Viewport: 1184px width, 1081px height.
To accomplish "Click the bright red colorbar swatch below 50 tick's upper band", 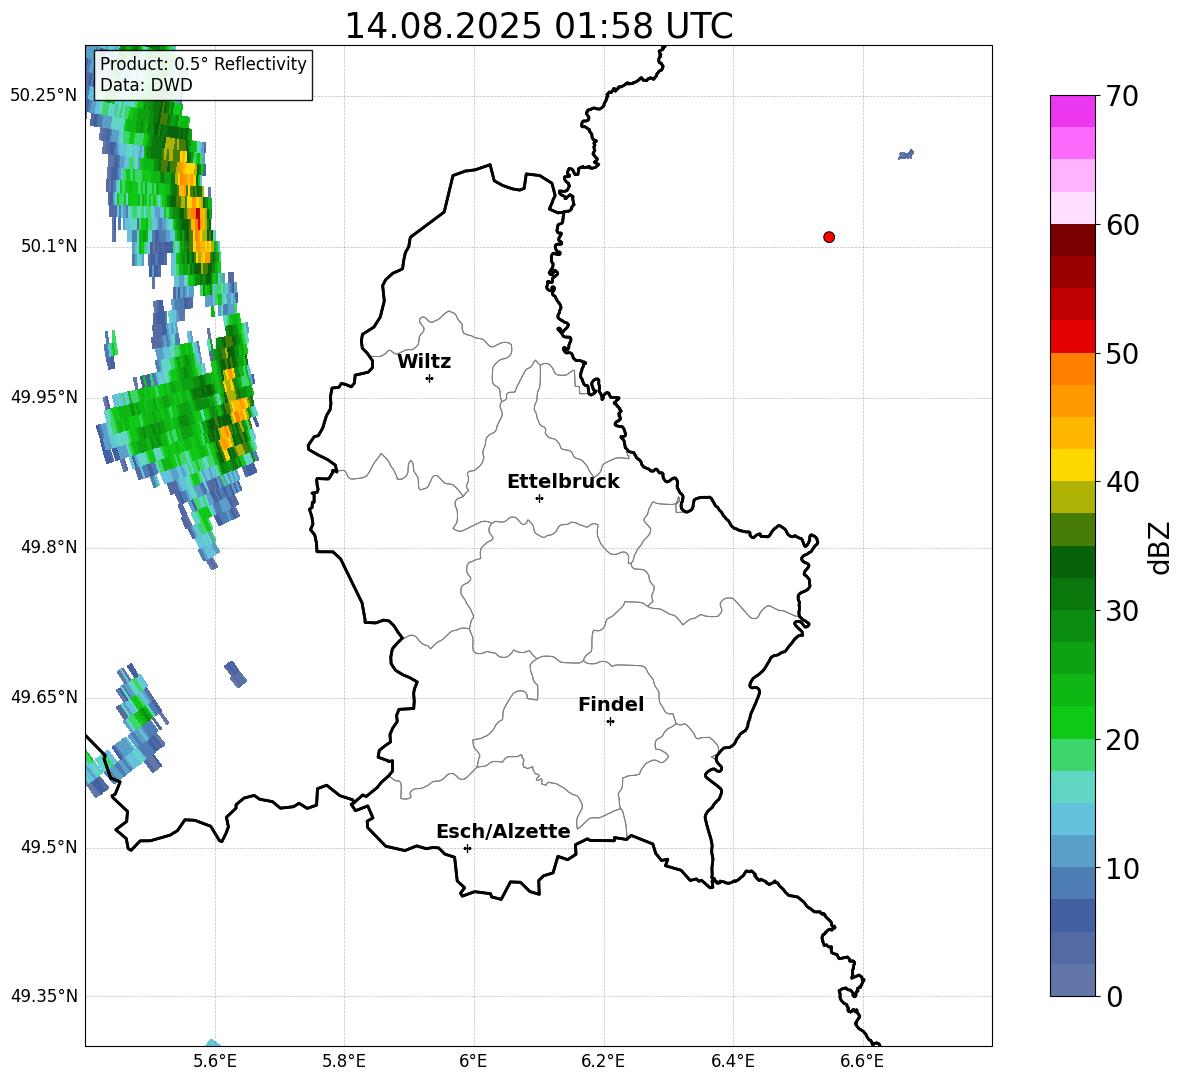I will [x=1072, y=337].
